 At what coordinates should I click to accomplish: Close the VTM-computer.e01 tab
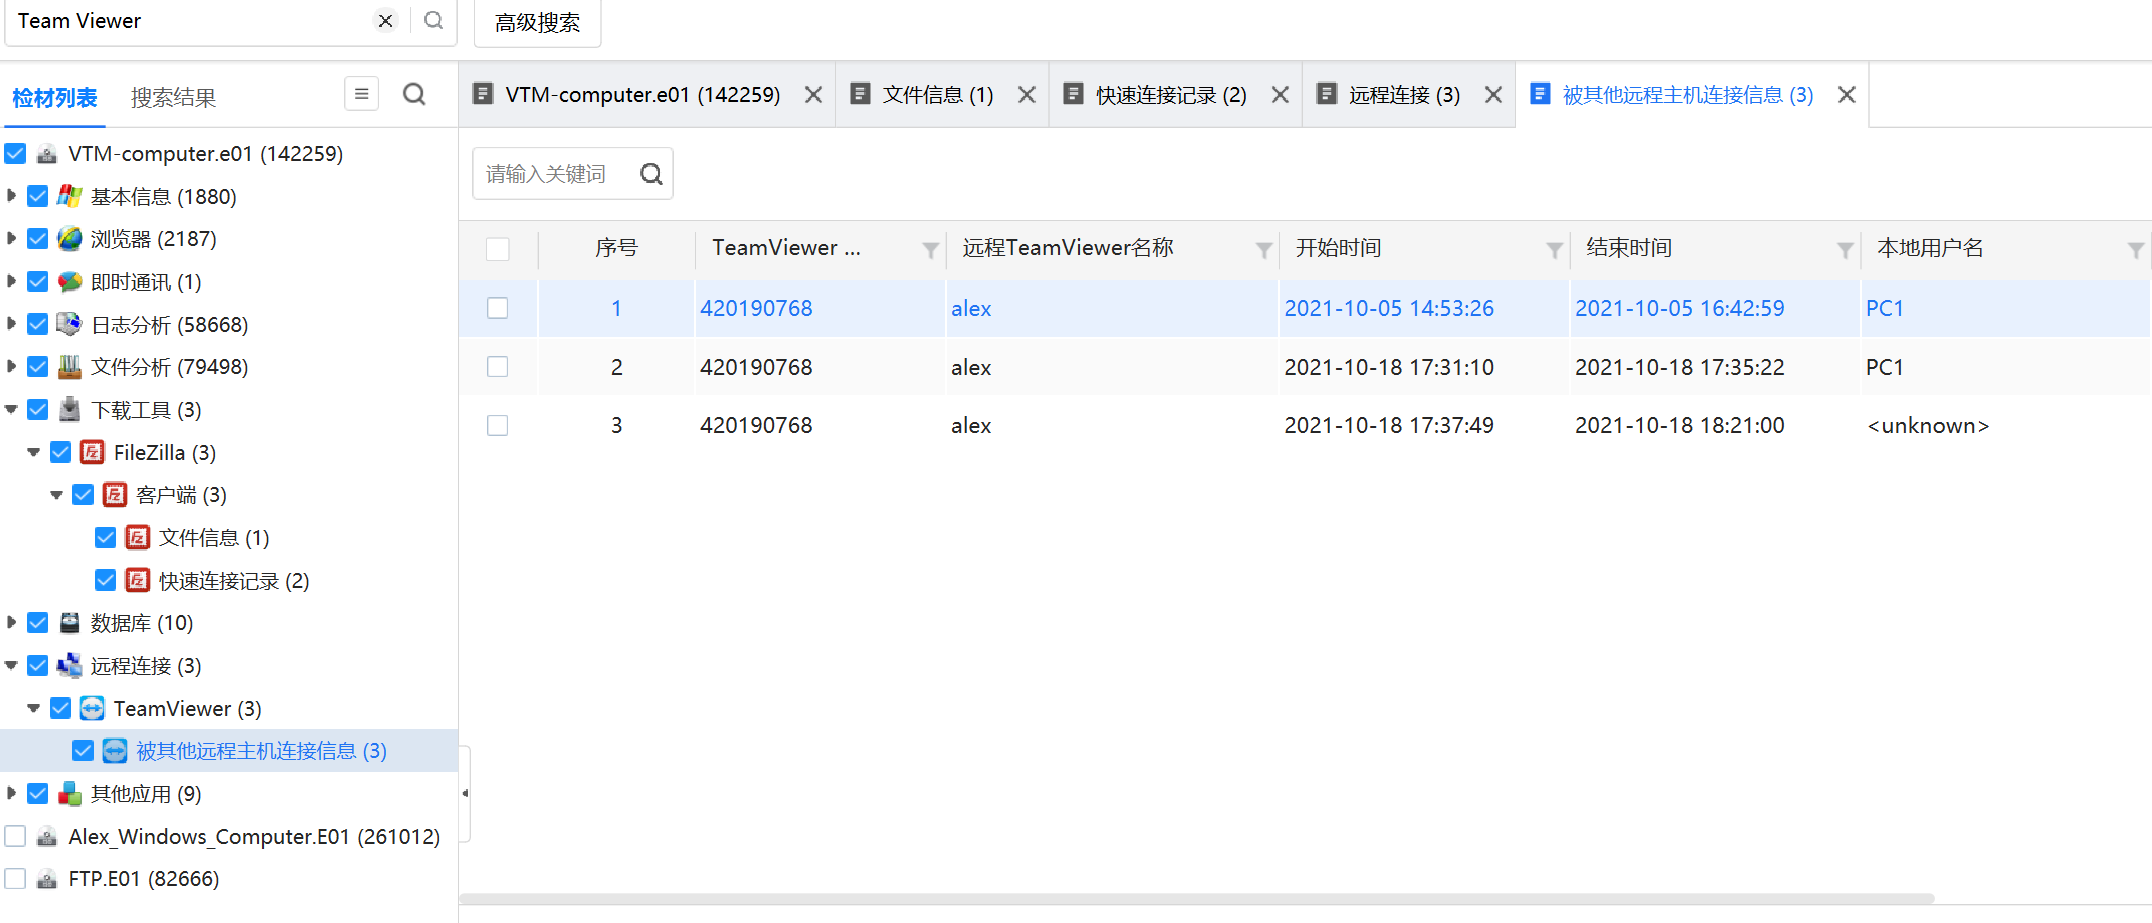[814, 94]
